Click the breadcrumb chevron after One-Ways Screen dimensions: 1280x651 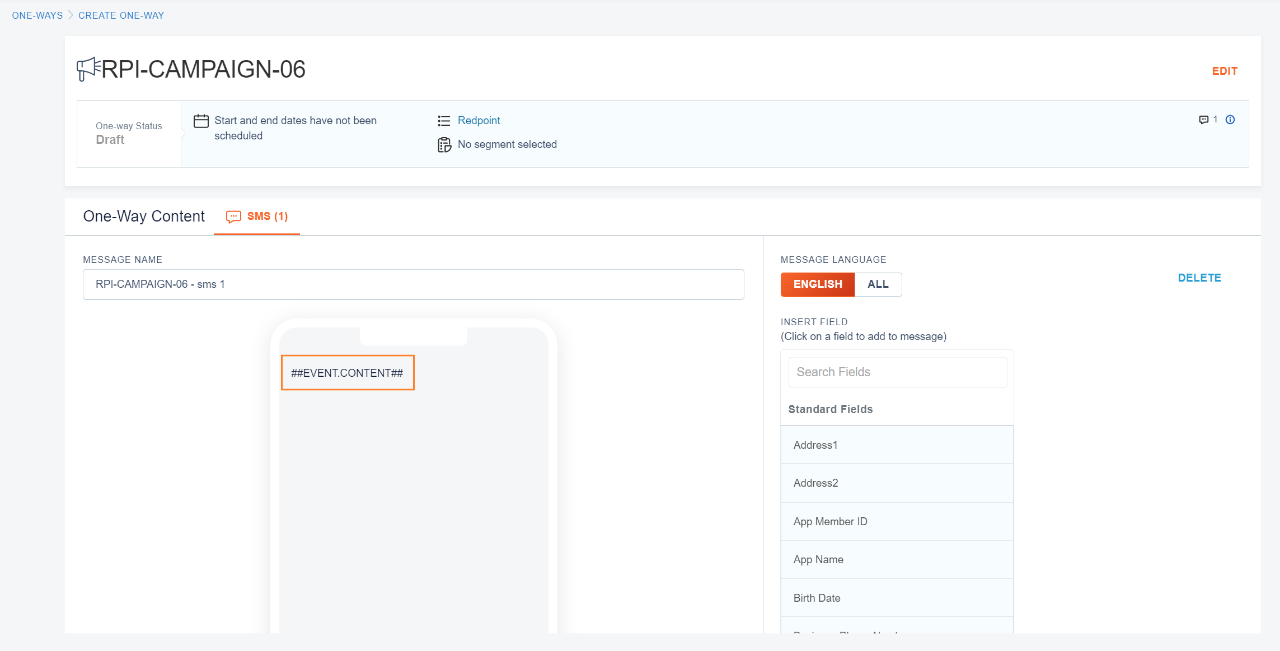tap(71, 16)
